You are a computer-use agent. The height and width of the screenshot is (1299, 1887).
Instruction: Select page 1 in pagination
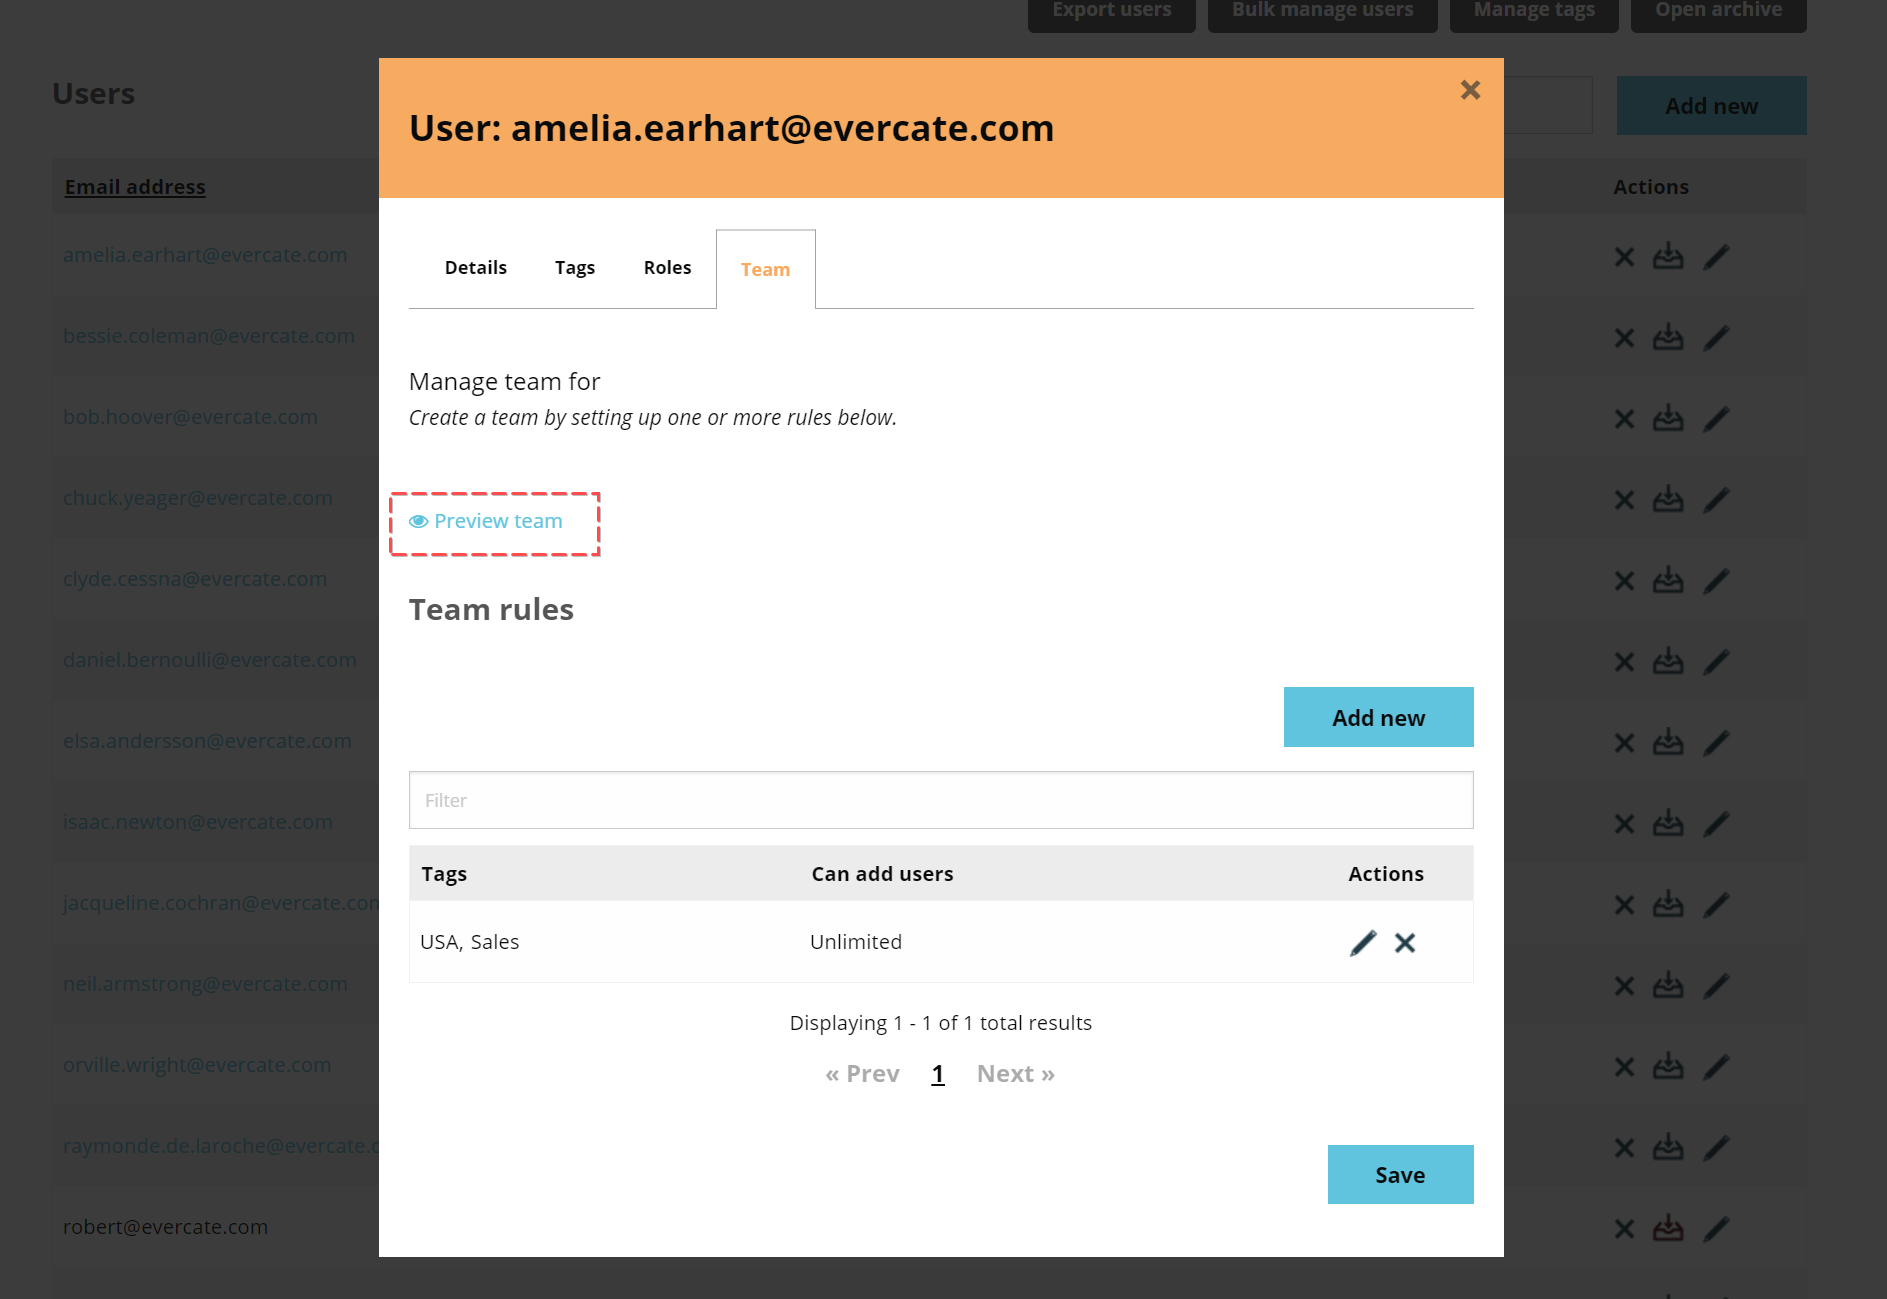(938, 1074)
